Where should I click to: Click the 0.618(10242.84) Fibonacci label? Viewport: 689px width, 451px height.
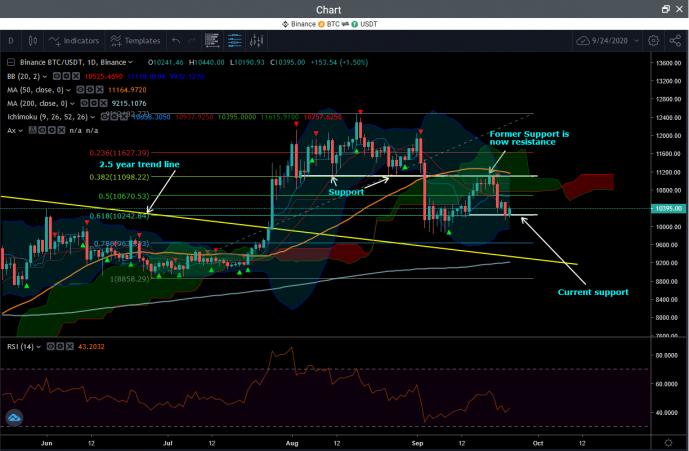pyautogui.click(x=120, y=216)
